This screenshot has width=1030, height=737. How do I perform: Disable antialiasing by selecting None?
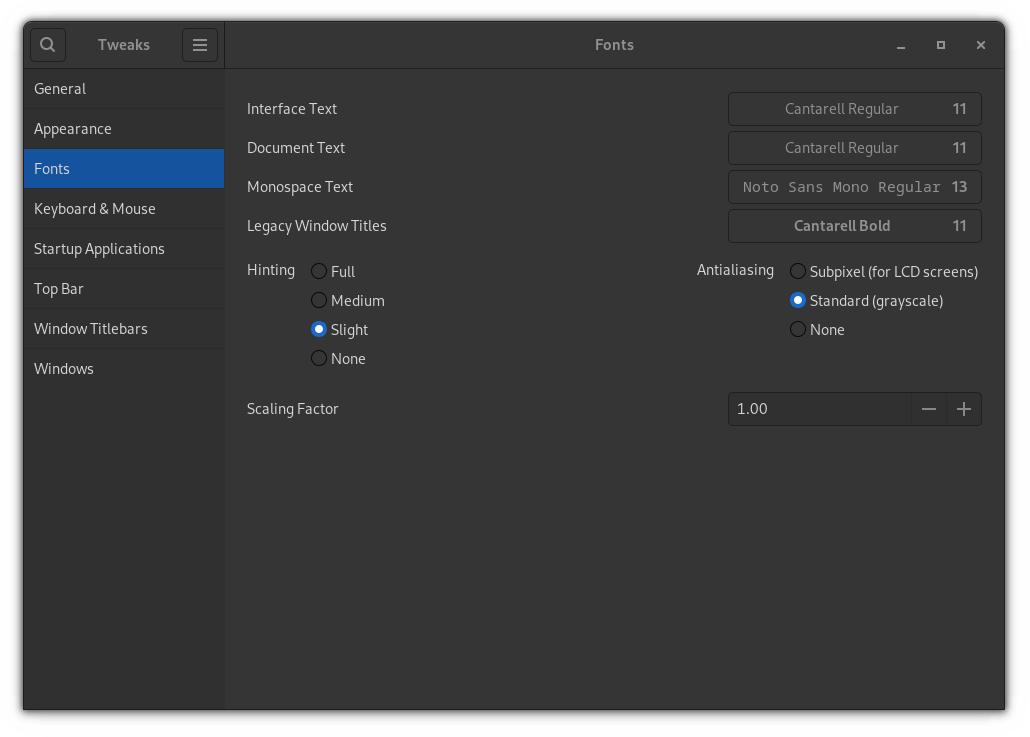[798, 329]
